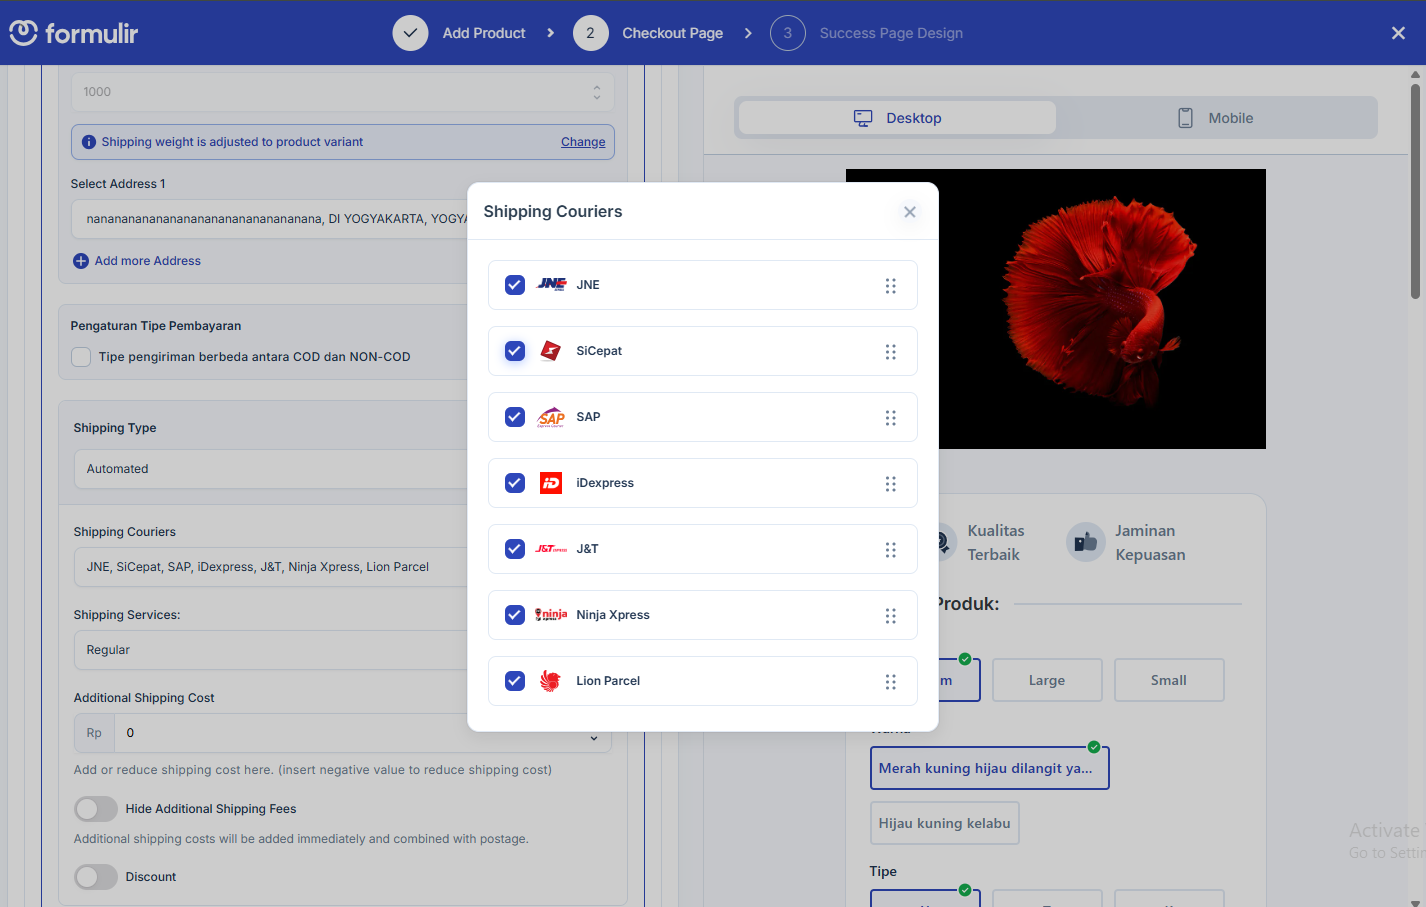The image size is (1426, 907).
Task: Click the SiCepat drag handle icon
Action: coord(890,352)
